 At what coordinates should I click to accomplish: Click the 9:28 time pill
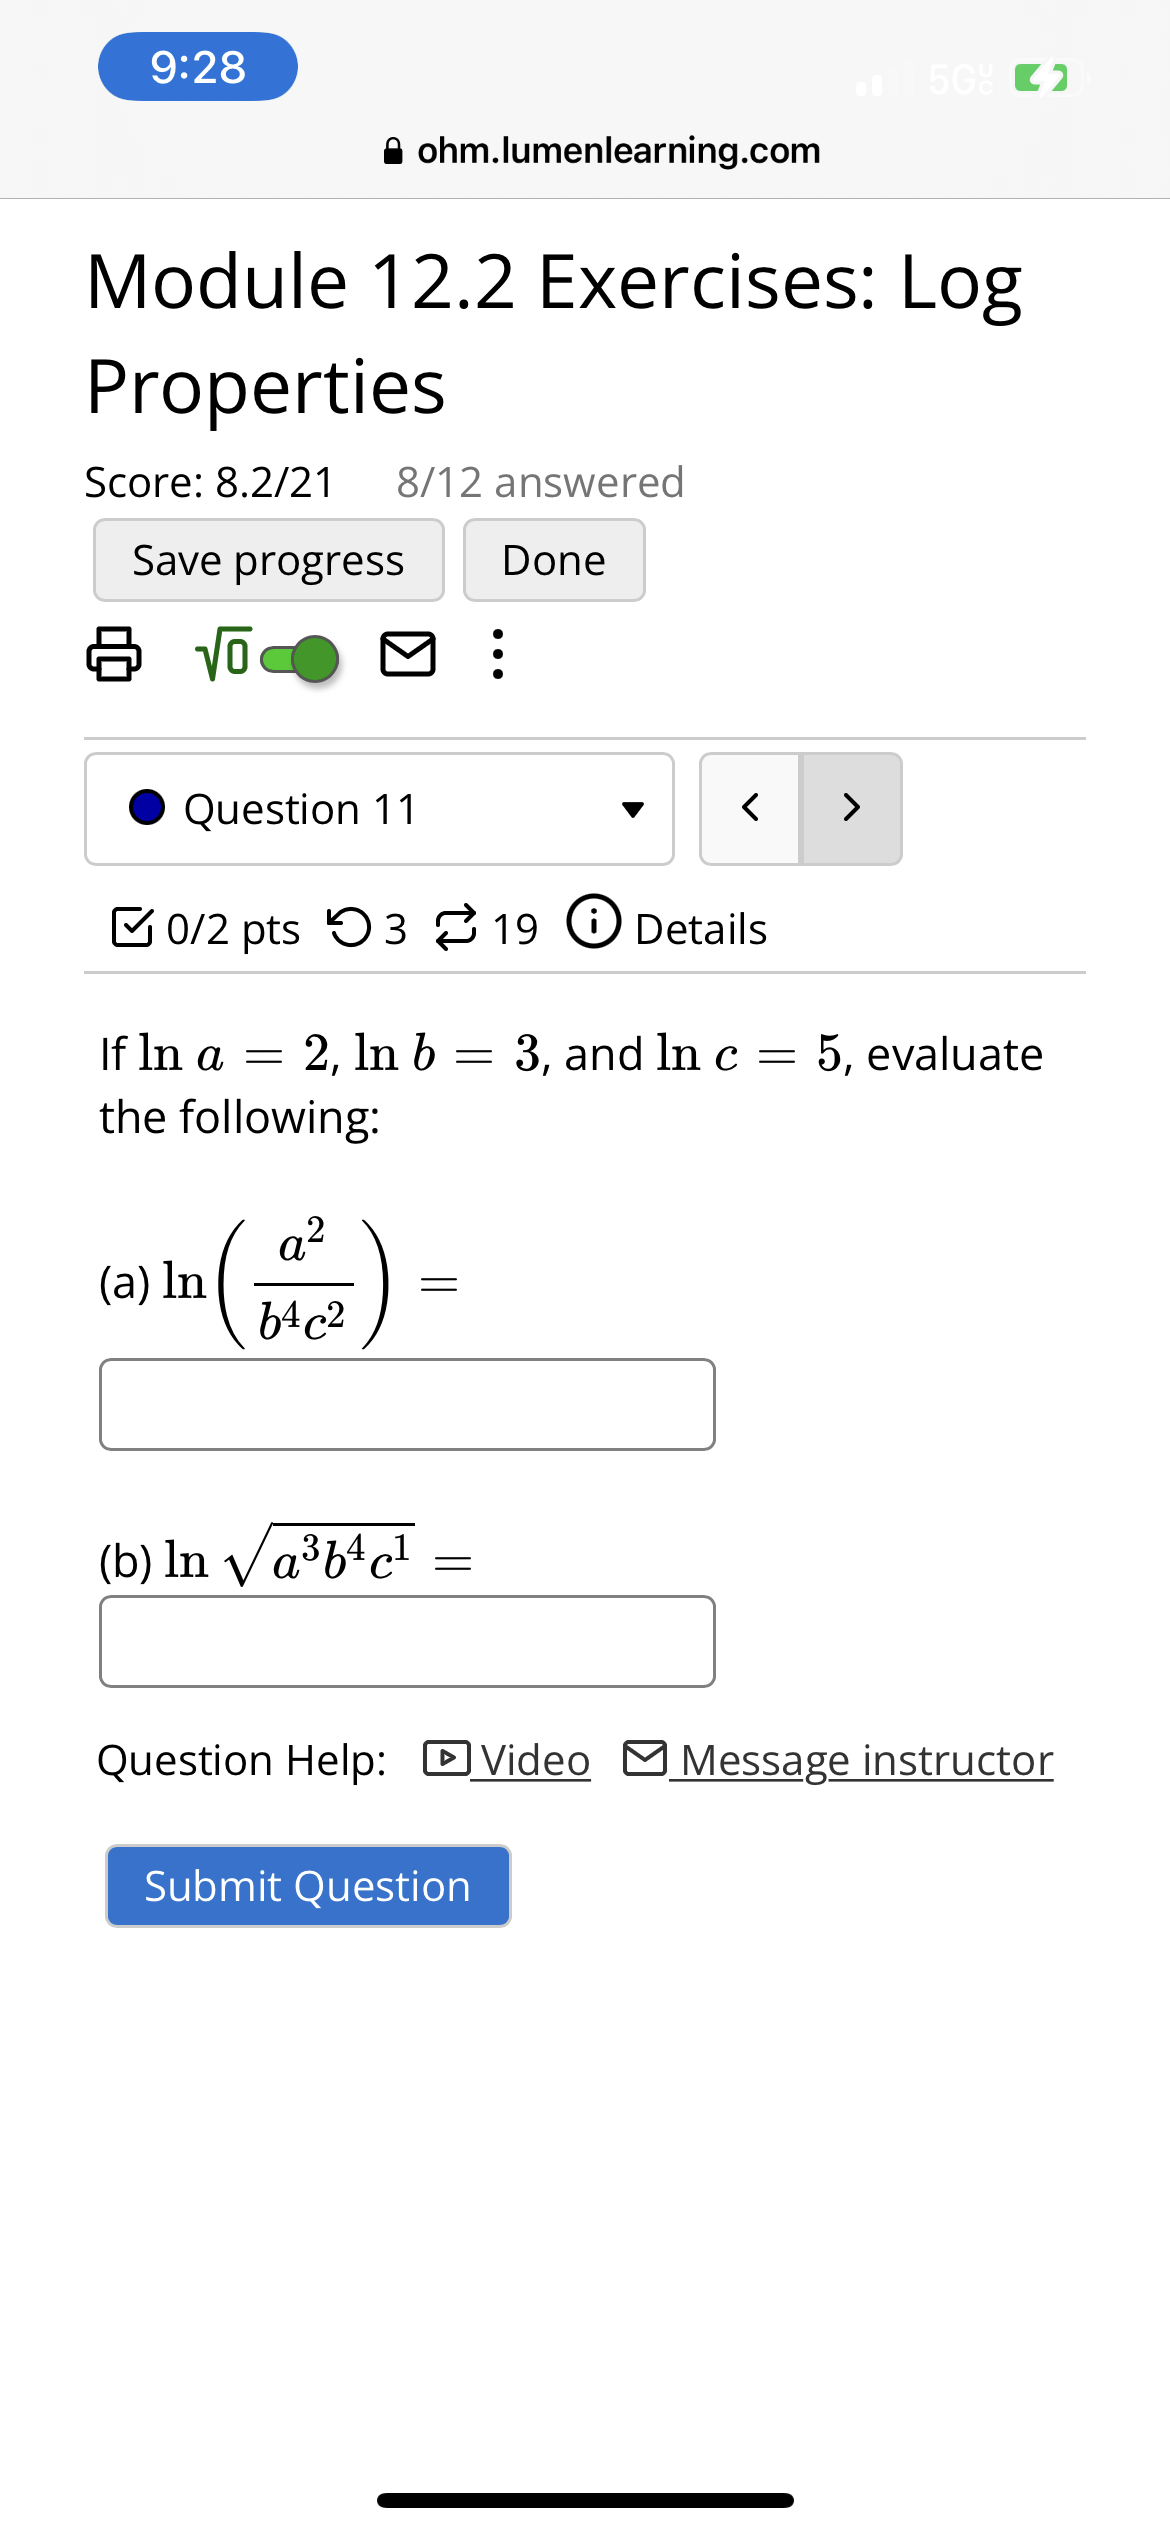pos(197,66)
